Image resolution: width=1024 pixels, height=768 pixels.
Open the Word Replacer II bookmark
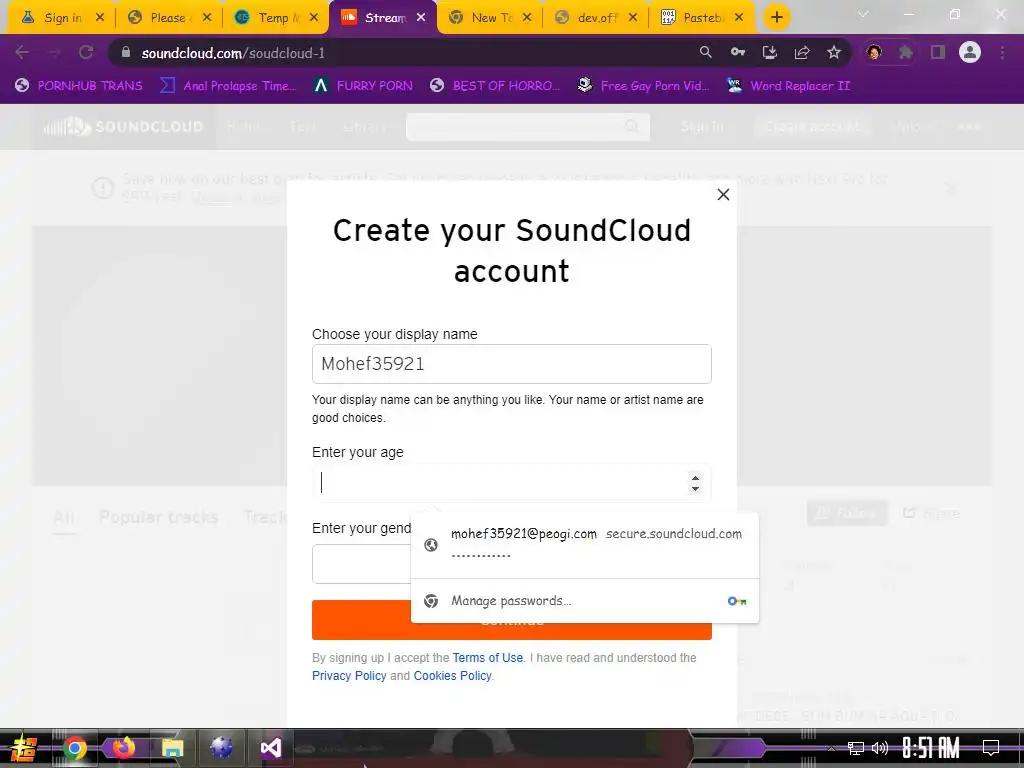tap(788, 86)
